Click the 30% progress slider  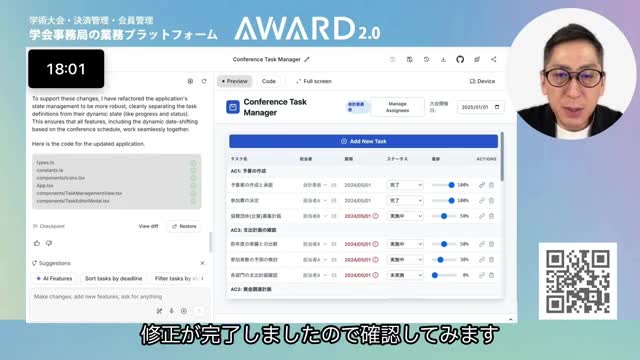click(x=443, y=260)
